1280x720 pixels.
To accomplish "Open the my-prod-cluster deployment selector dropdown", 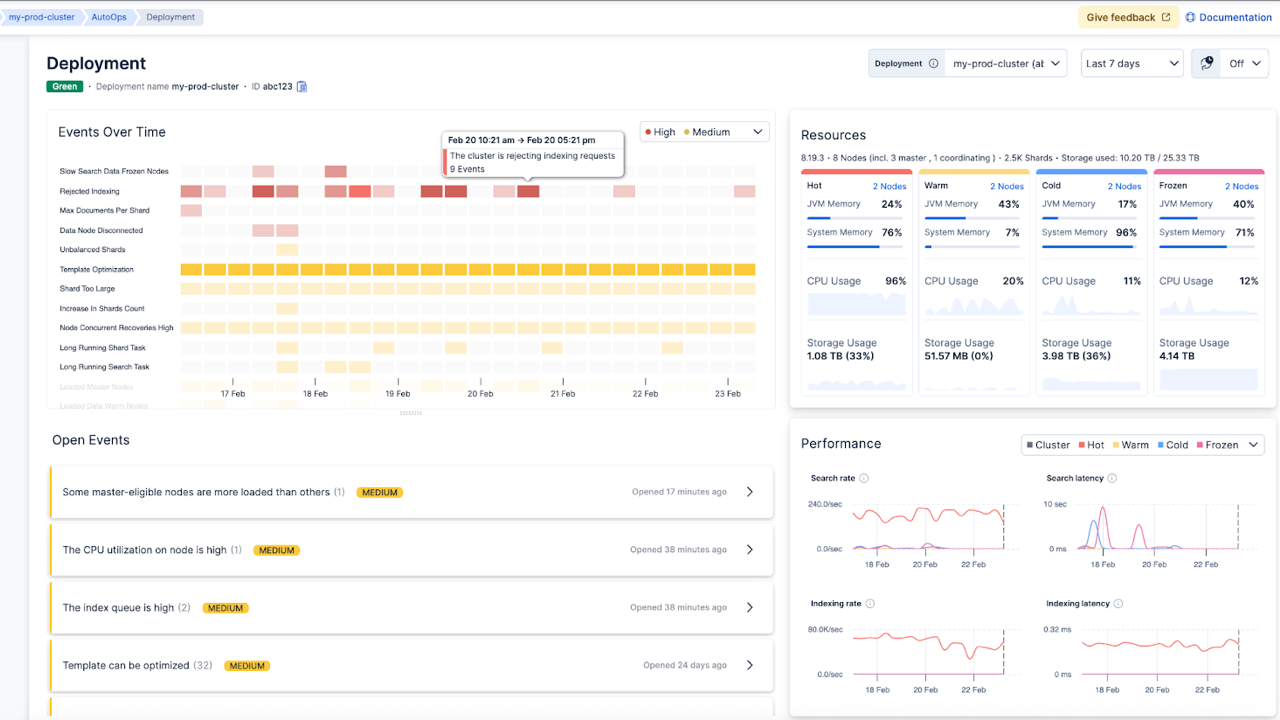I will [x=1005, y=63].
